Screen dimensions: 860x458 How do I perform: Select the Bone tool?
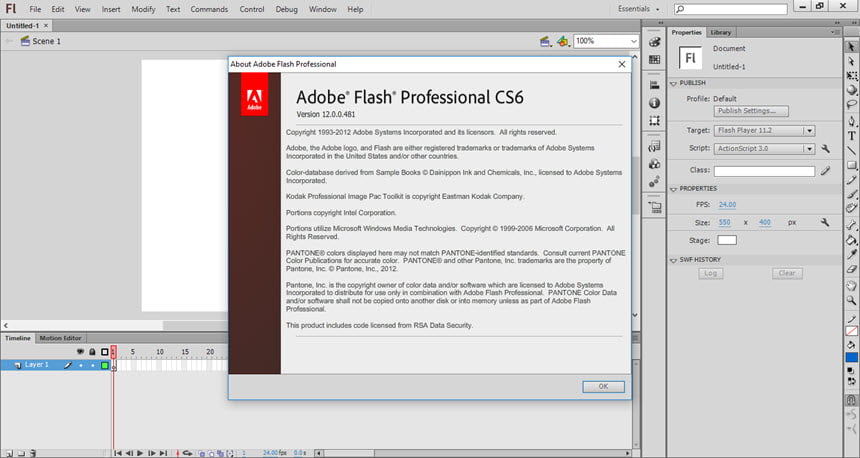click(x=852, y=225)
